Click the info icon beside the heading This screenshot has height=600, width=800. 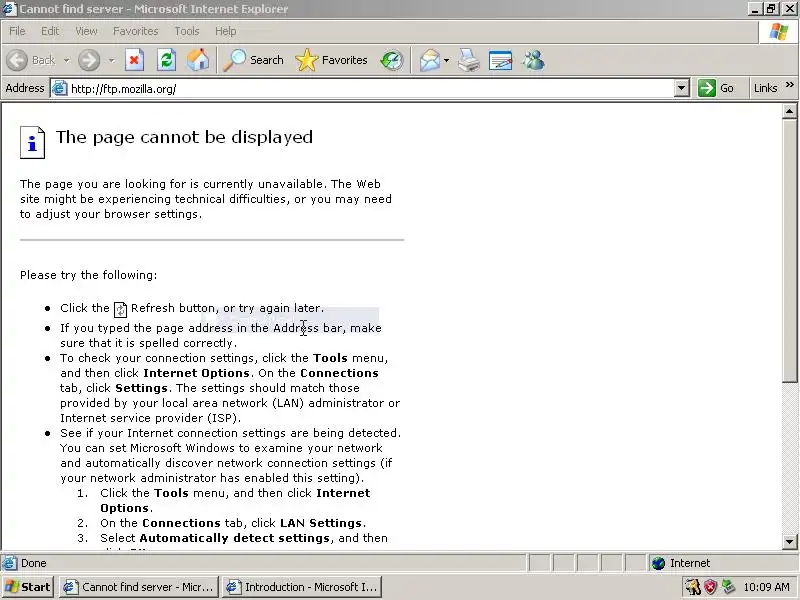tap(32, 142)
